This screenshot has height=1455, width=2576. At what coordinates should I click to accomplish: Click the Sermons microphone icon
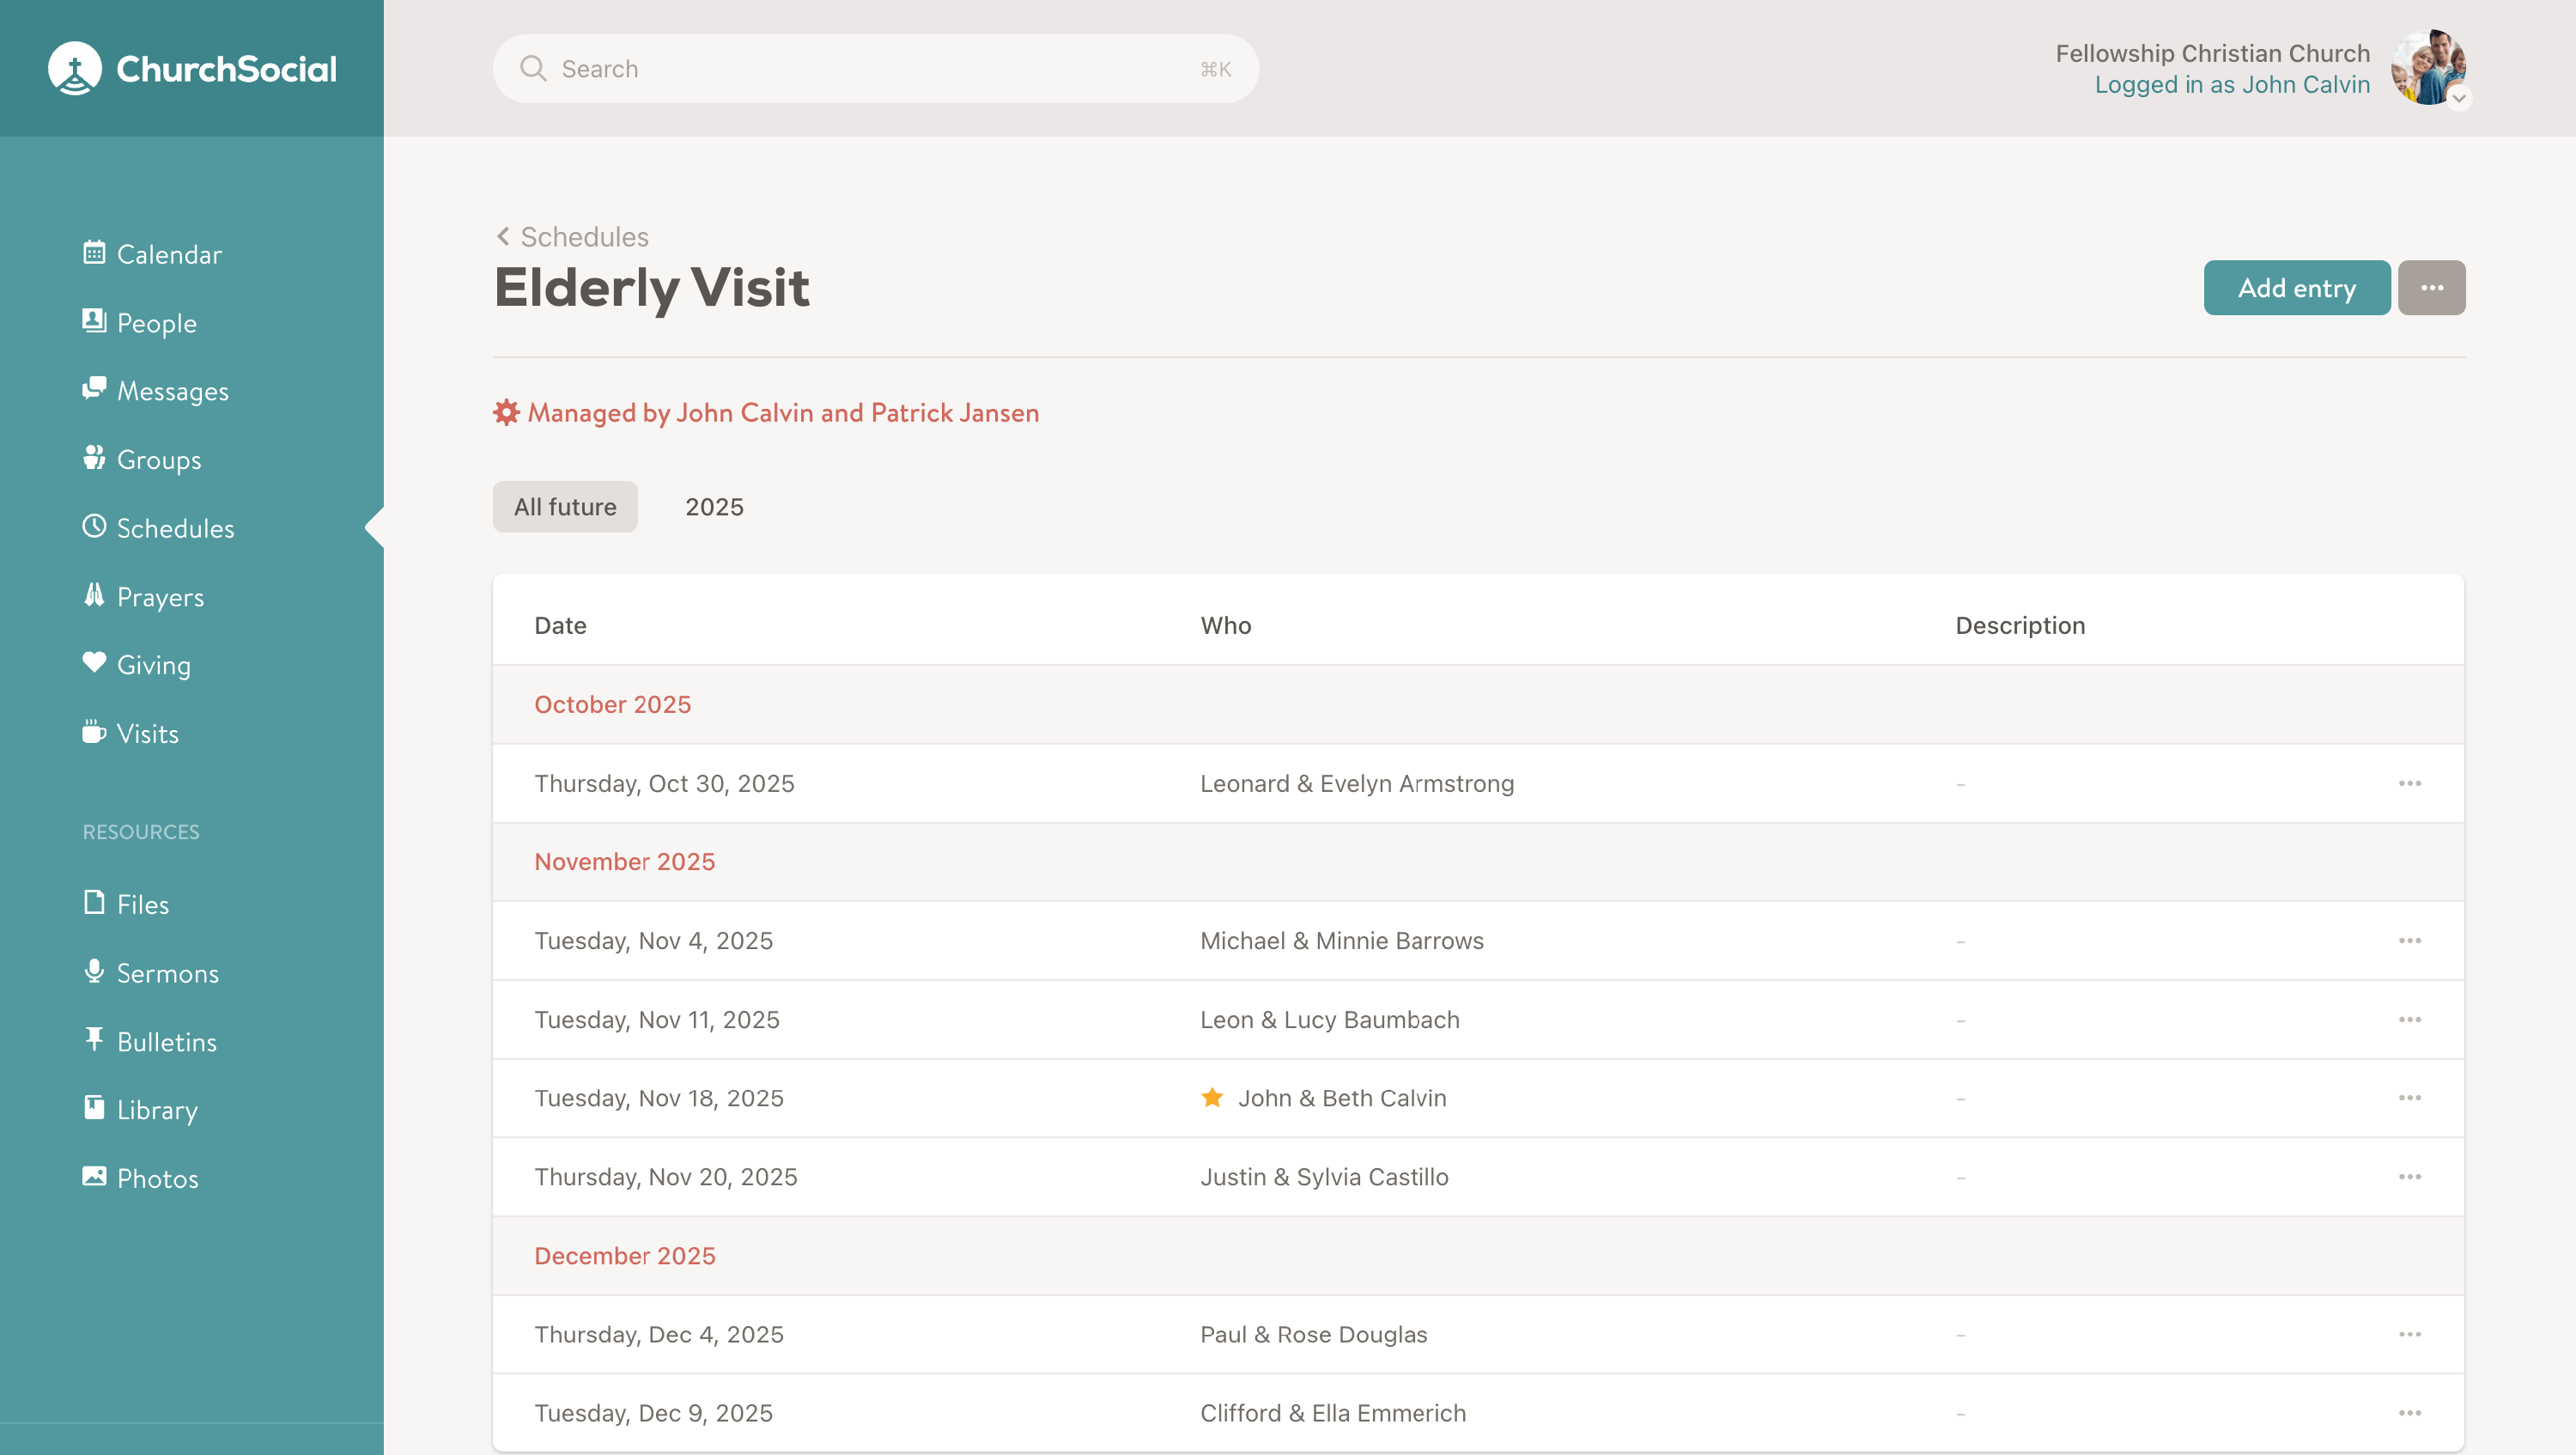coord(94,971)
